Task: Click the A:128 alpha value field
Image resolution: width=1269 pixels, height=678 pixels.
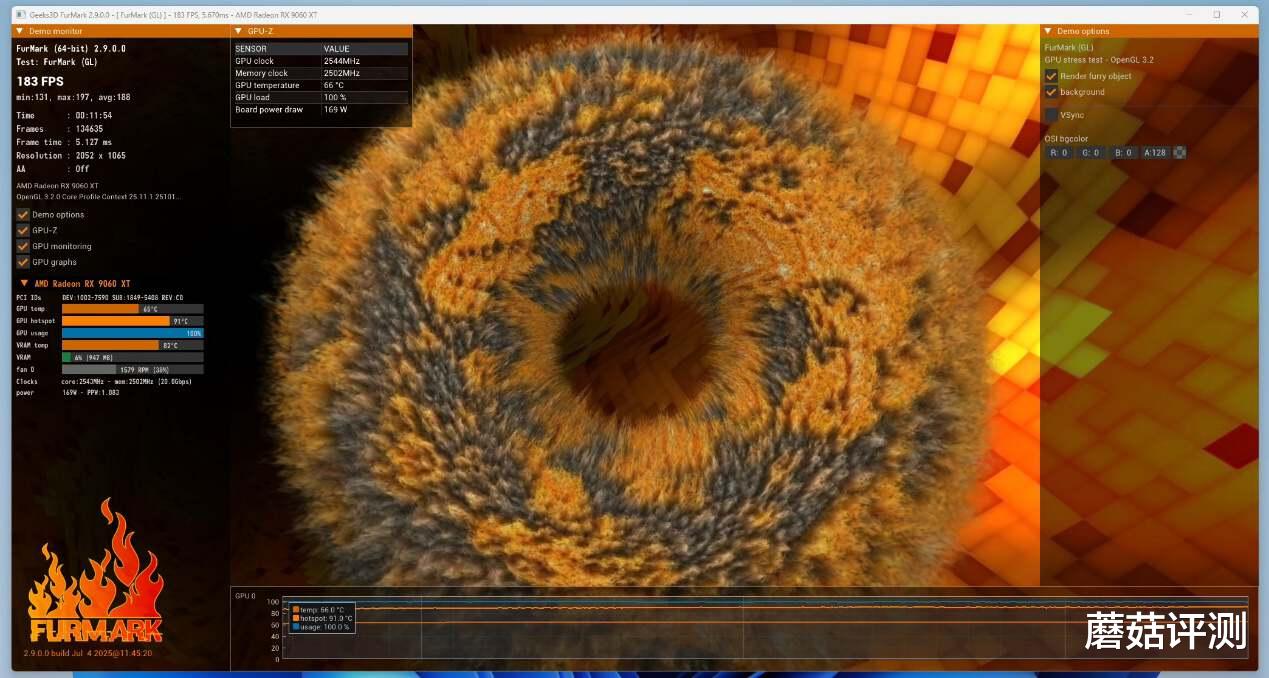Action: pyautogui.click(x=1156, y=153)
